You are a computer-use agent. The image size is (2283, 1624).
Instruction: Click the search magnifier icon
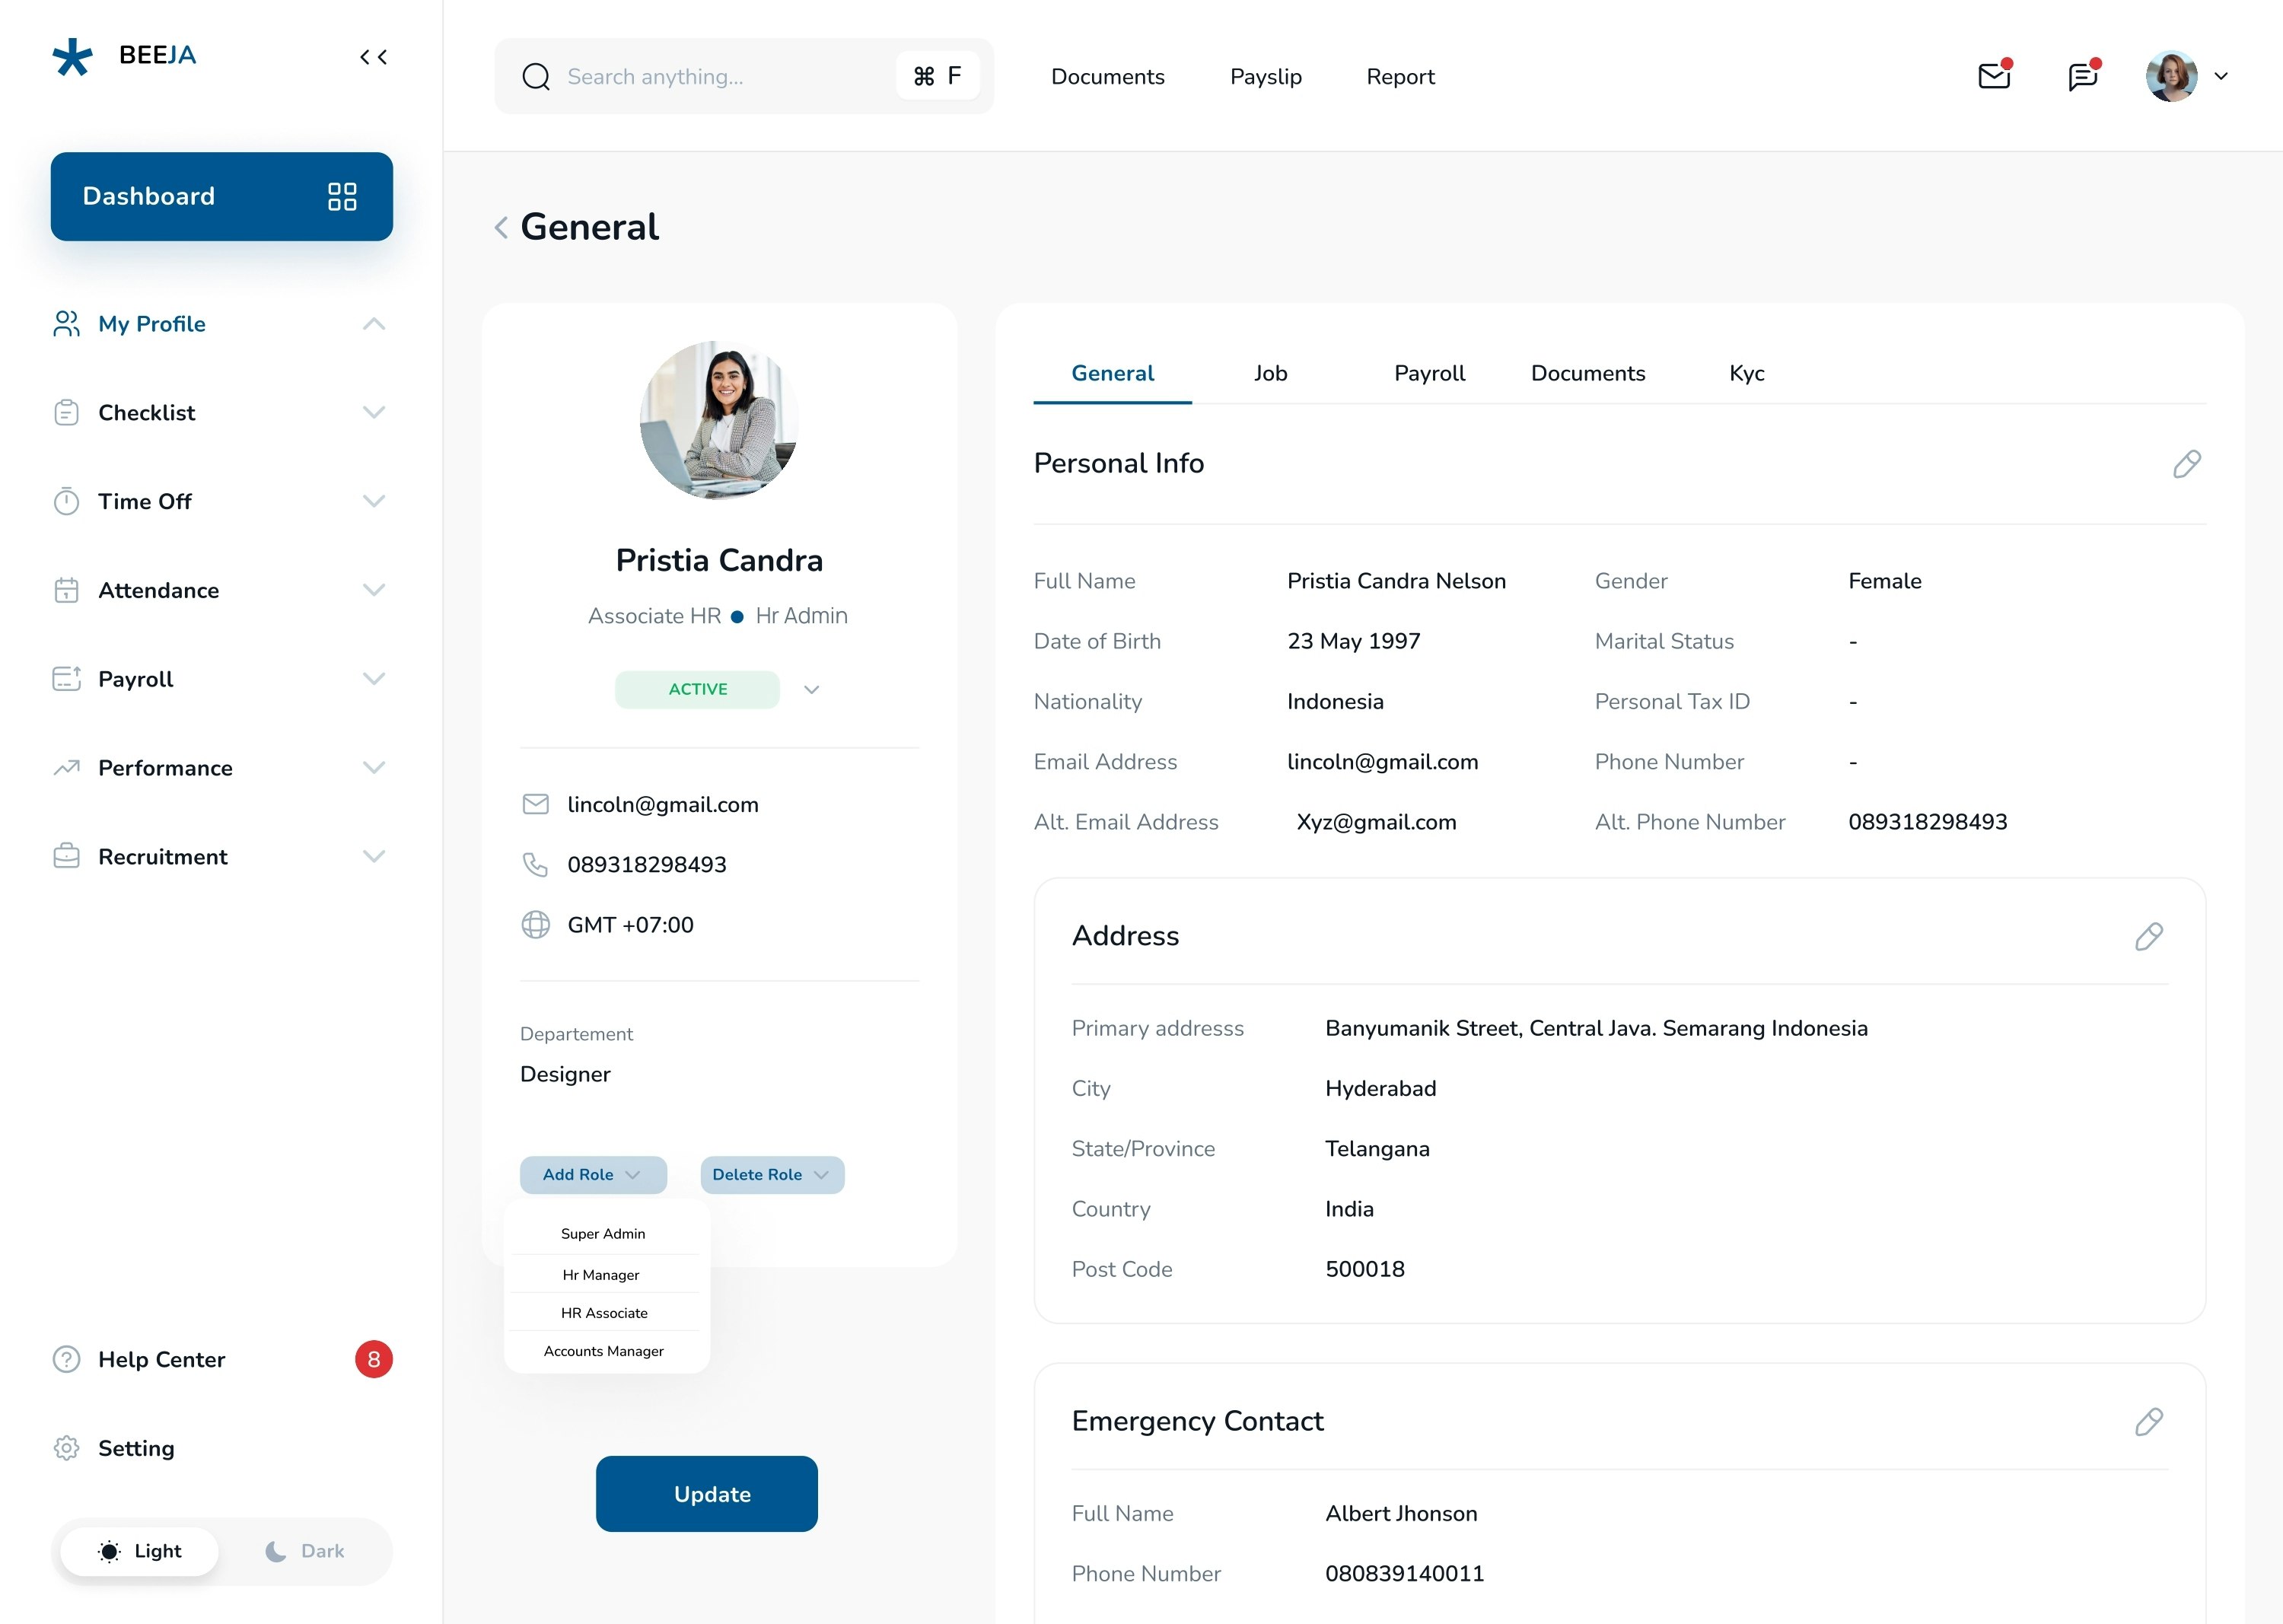coord(536,77)
